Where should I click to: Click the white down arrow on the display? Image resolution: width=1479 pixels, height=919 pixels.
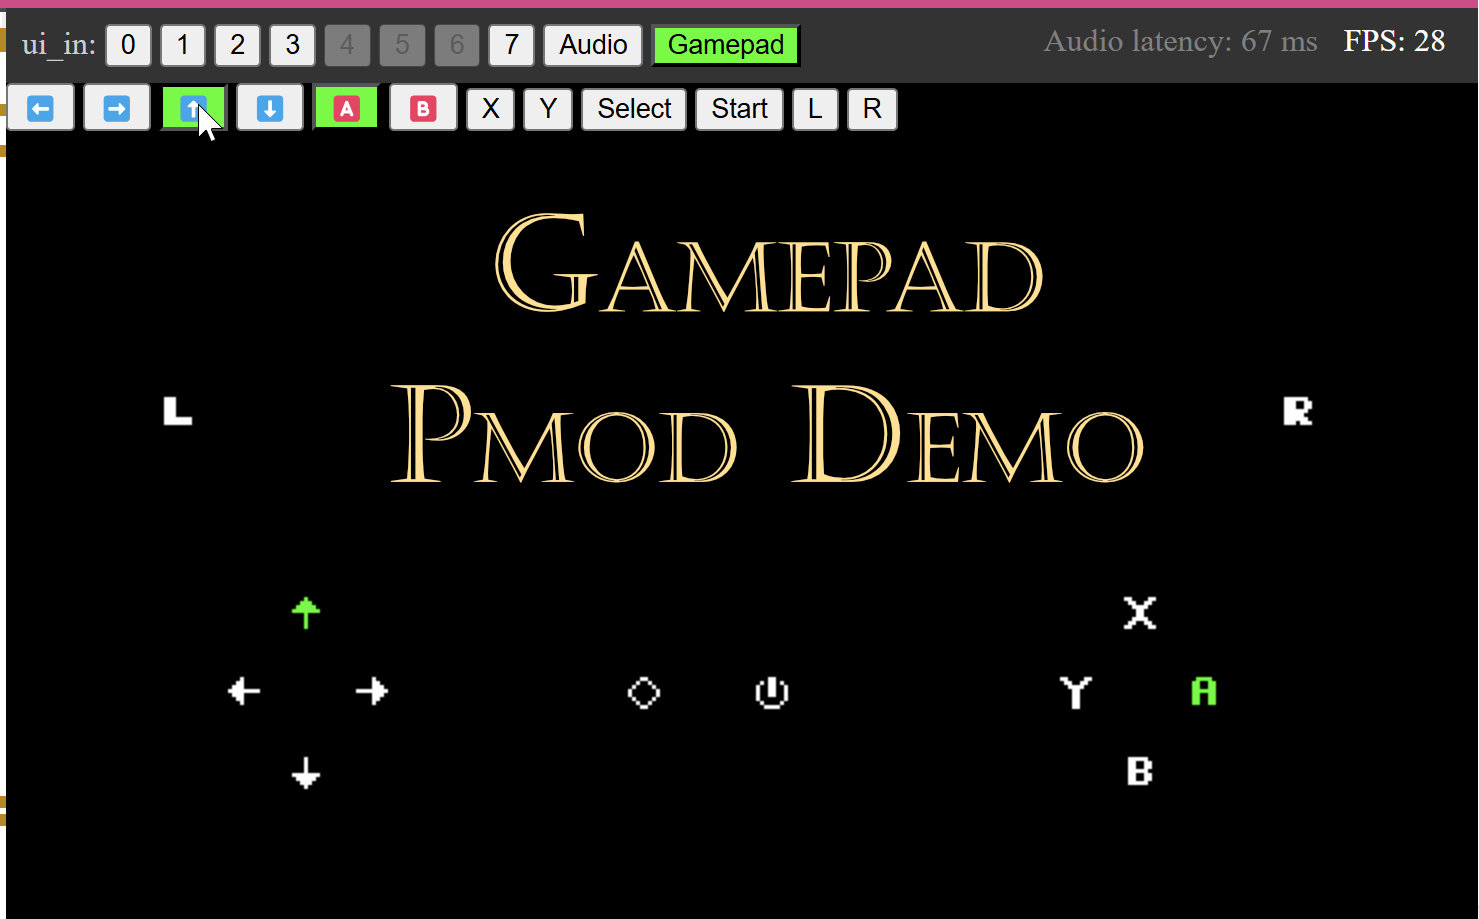306,773
